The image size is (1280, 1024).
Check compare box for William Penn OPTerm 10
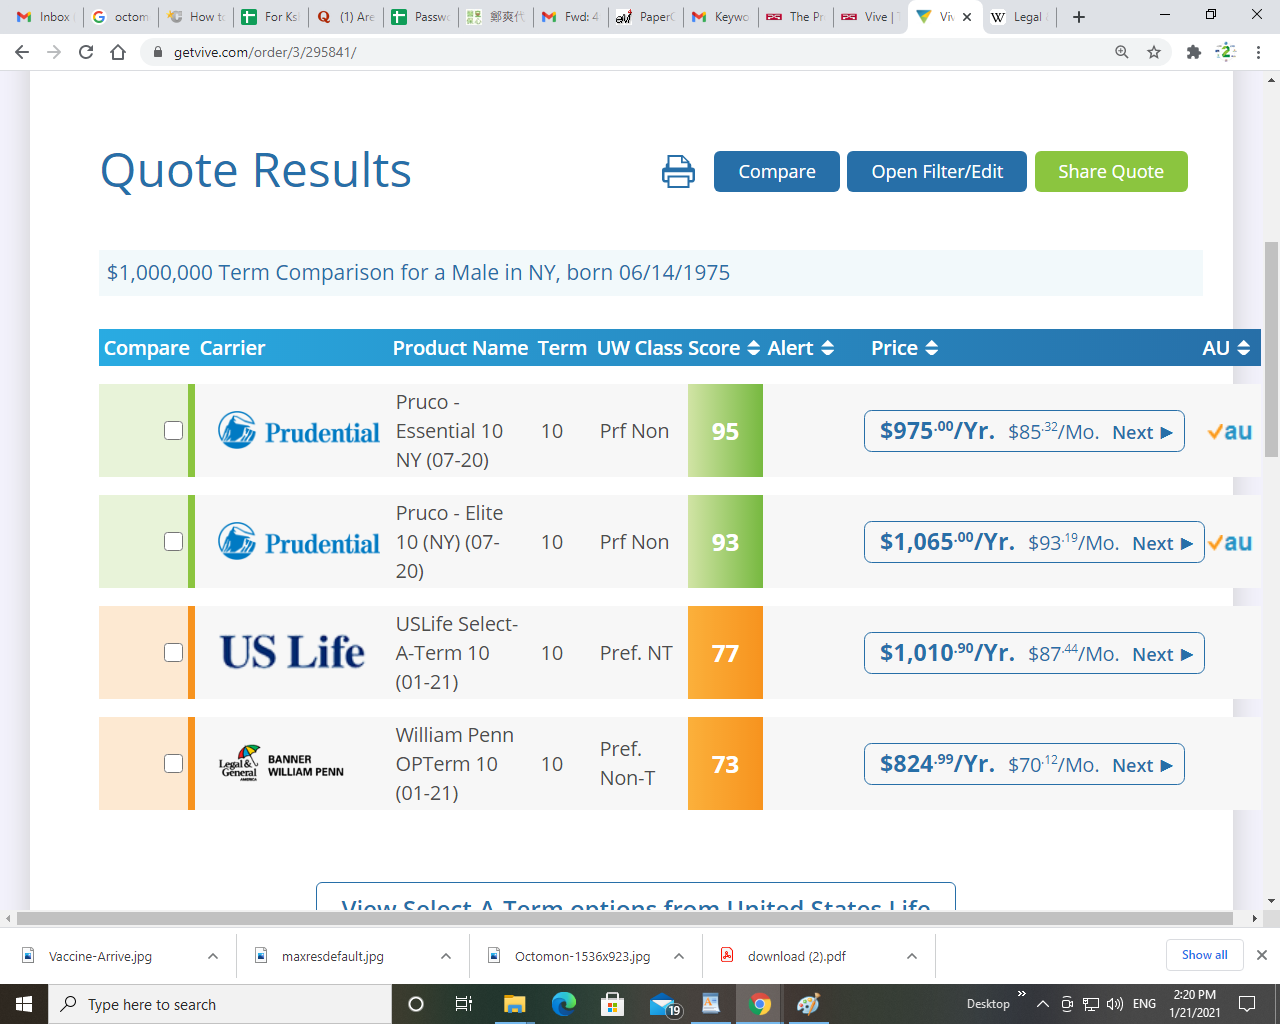pos(173,764)
